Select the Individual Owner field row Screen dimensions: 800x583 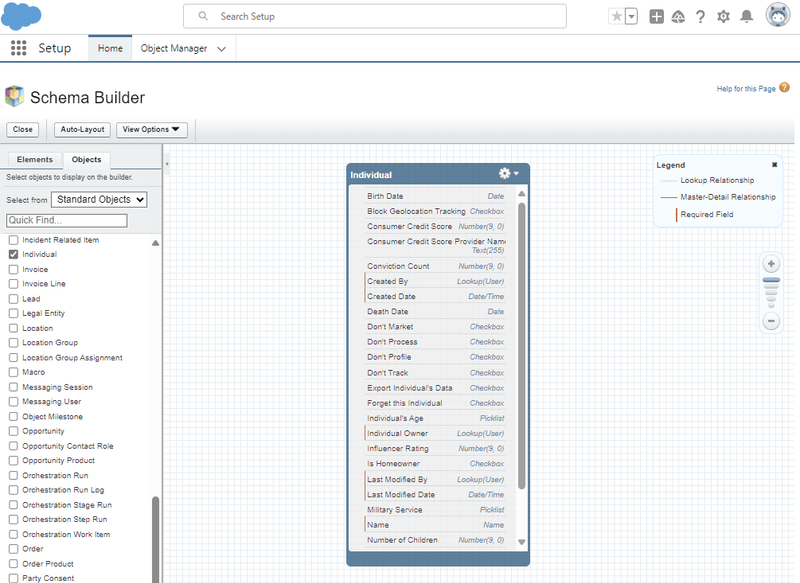pyautogui.click(x=435, y=433)
